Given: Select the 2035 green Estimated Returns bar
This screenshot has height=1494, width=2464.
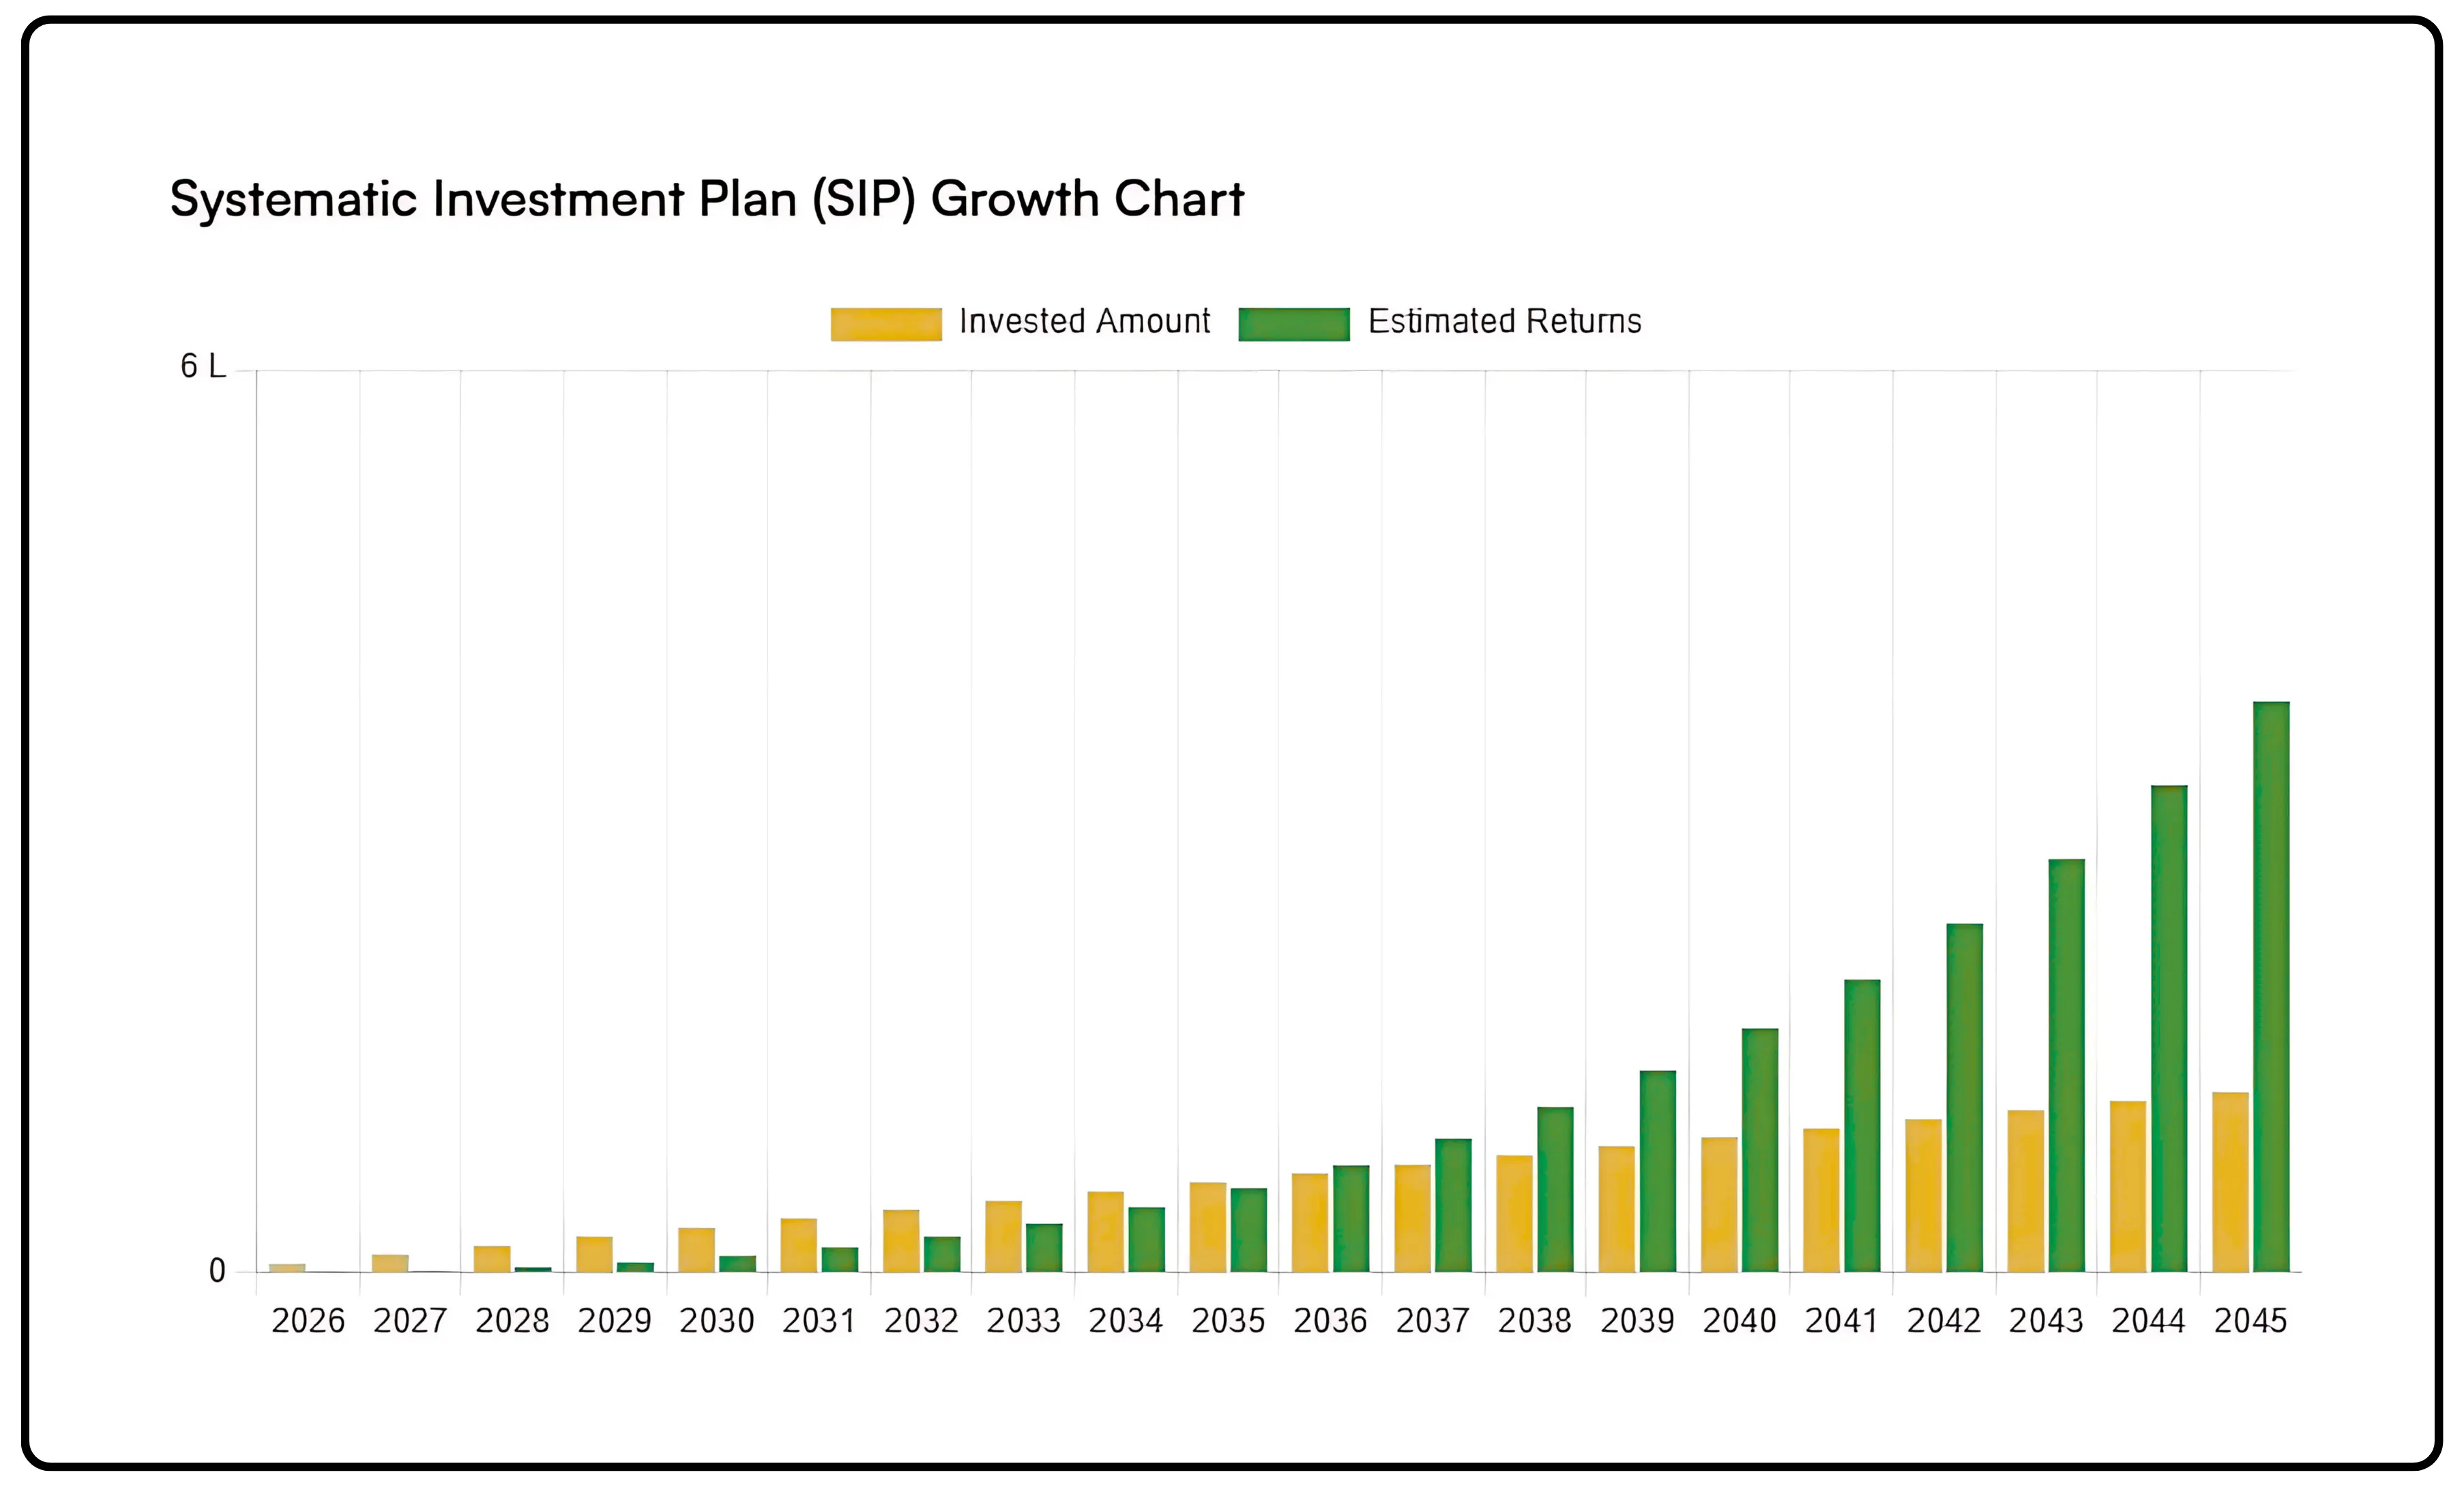Looking at the screenshot, I should coord(1249,1230).
